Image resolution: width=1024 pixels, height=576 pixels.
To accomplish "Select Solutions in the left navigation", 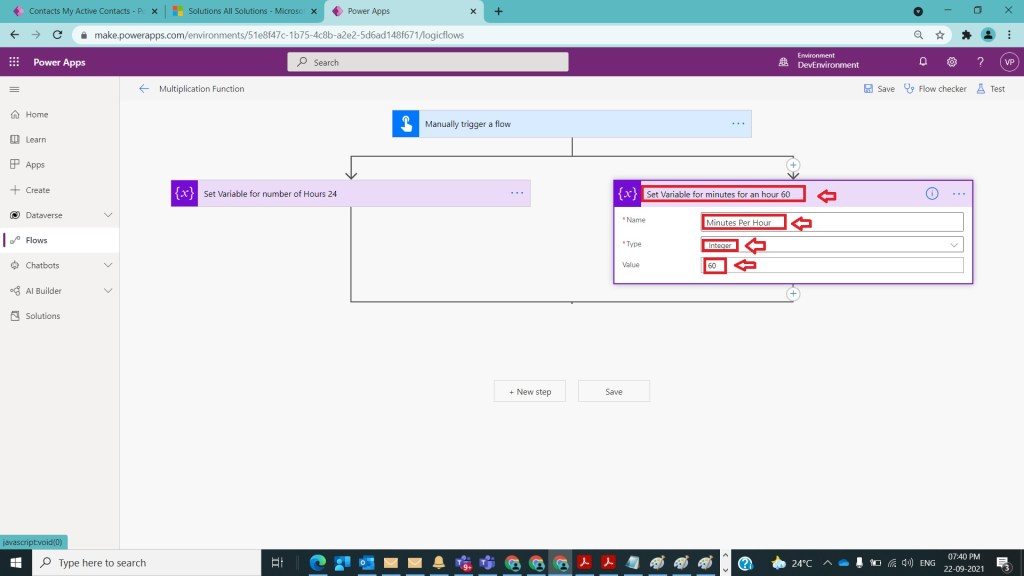I will [x=42, y=316].
